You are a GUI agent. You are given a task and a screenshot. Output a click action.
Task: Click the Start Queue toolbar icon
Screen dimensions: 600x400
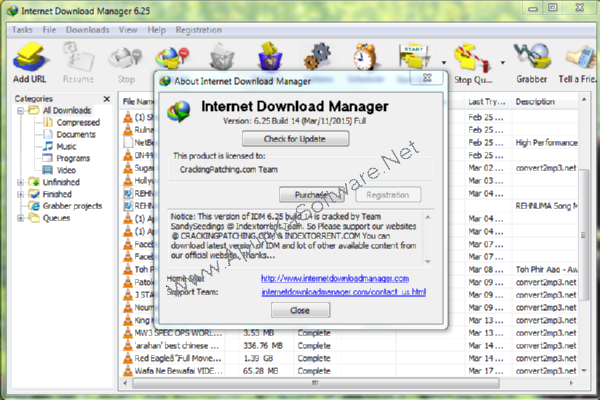click(x=414, y=57)
